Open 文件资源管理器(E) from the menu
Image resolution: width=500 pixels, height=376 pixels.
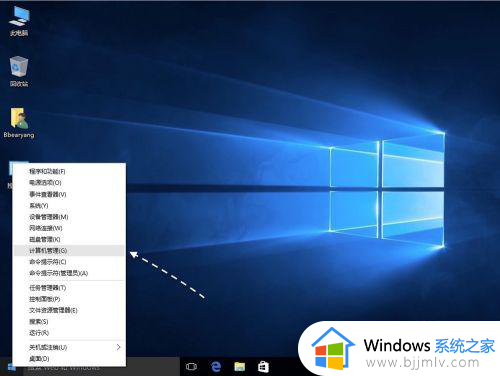[x=69, y=310]
